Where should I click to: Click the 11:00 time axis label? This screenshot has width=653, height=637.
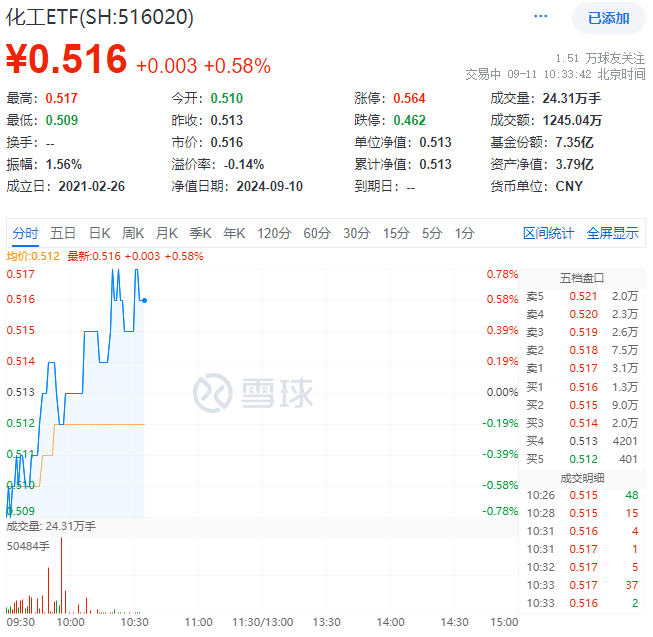(198, 622)
